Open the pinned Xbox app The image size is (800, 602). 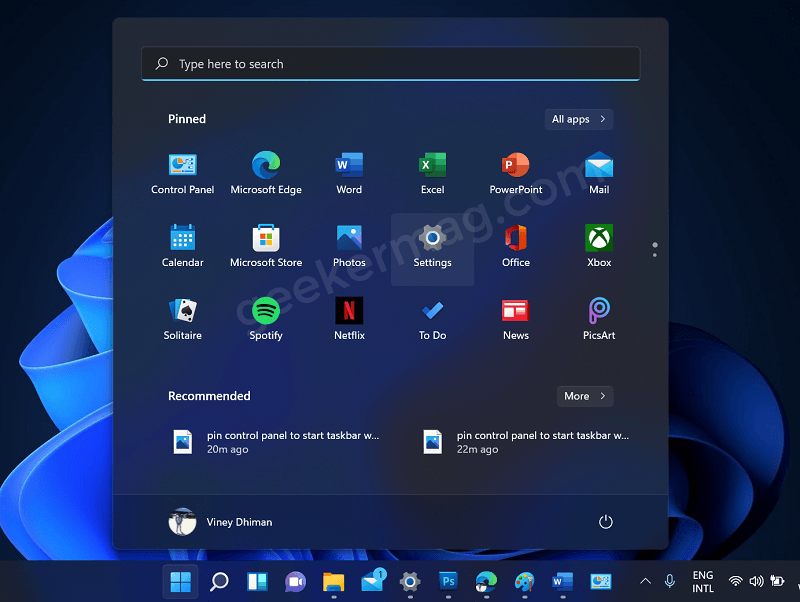(x=599, y=247)
